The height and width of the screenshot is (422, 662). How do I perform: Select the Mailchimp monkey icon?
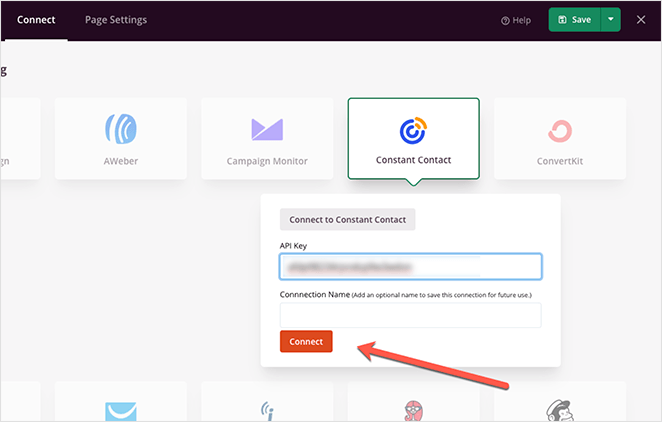(x=560, y=410)
